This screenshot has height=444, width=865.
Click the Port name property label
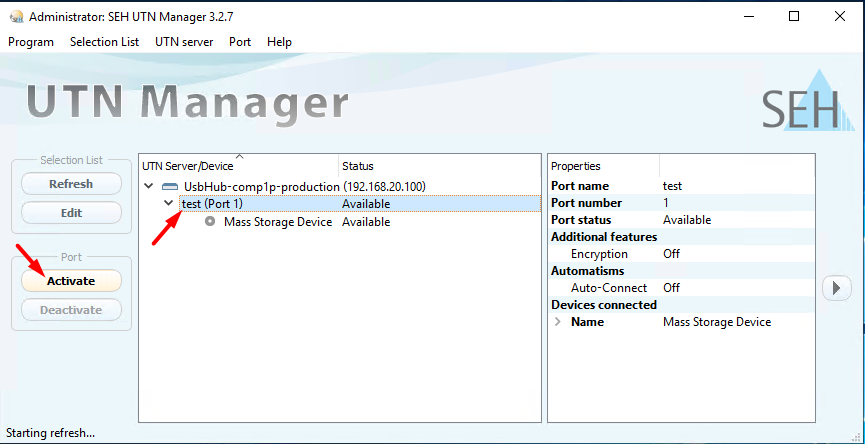tap(580, 186)
